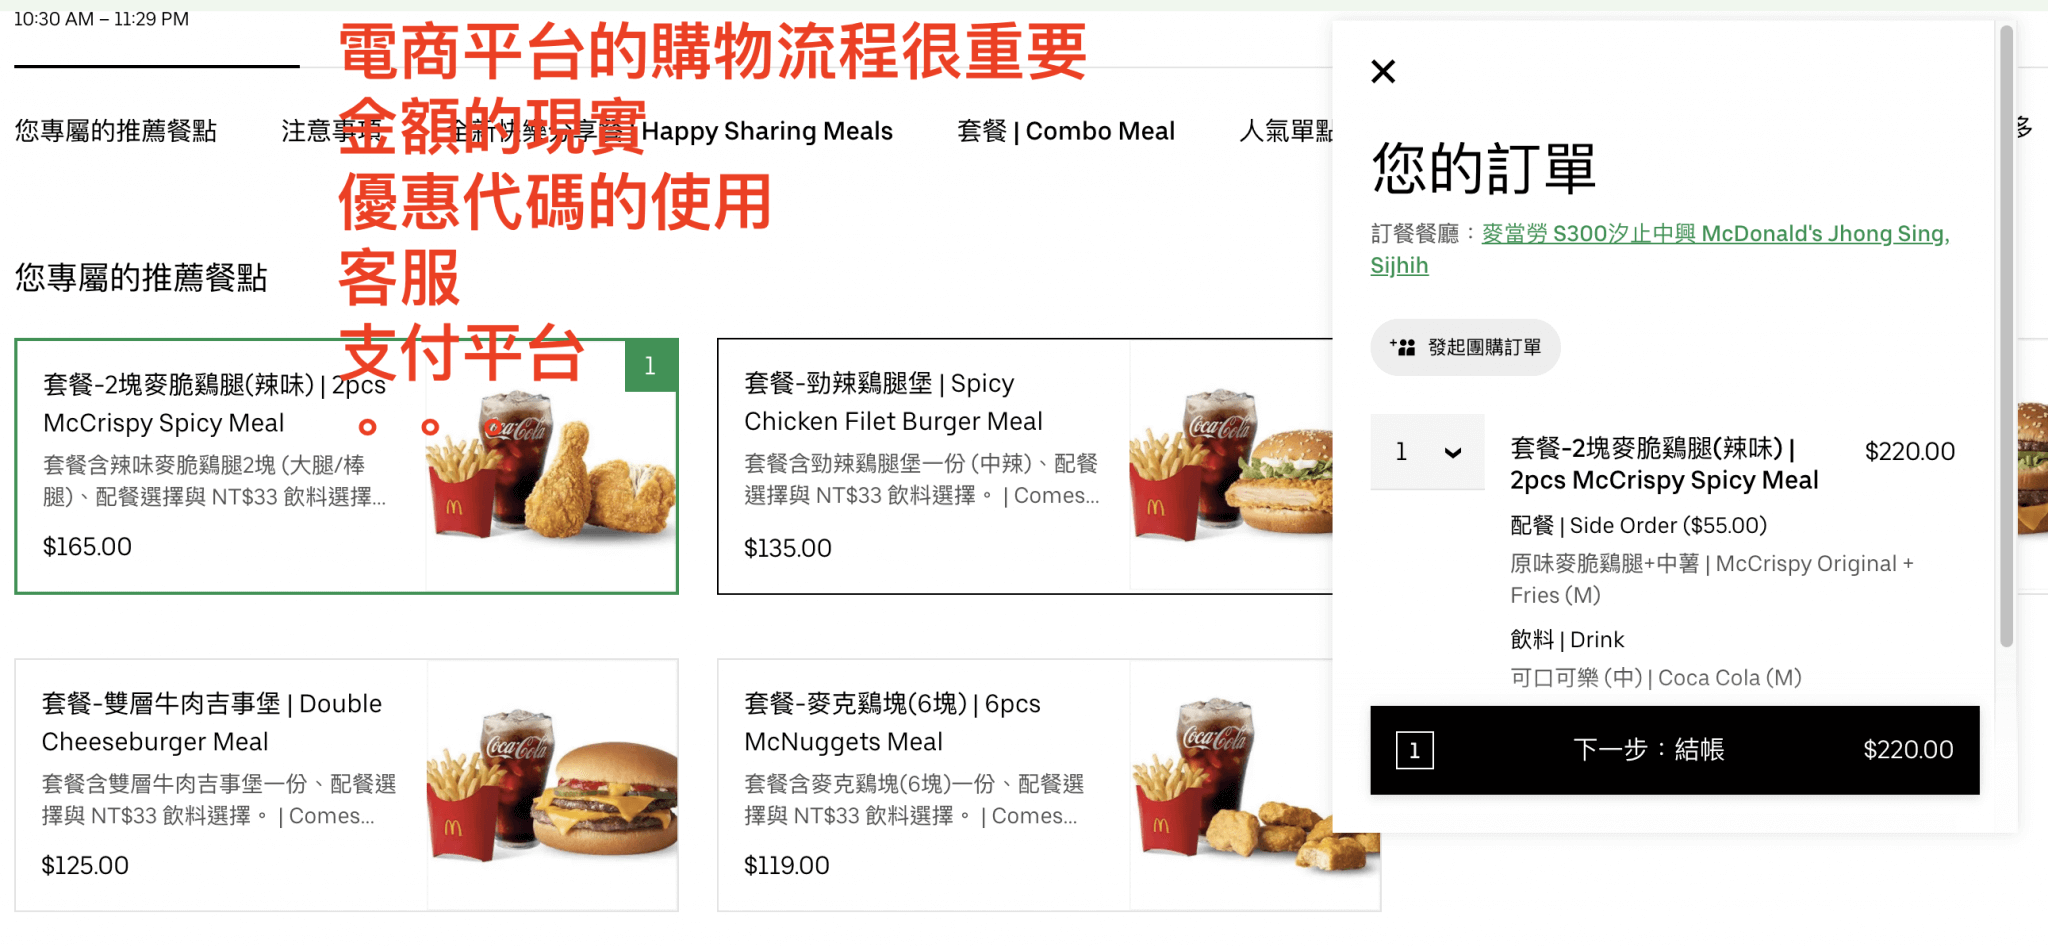
Task: Proceed with 下一步：結帳 checkout button
Action: pyautogui.click(x=1674, y=750)
